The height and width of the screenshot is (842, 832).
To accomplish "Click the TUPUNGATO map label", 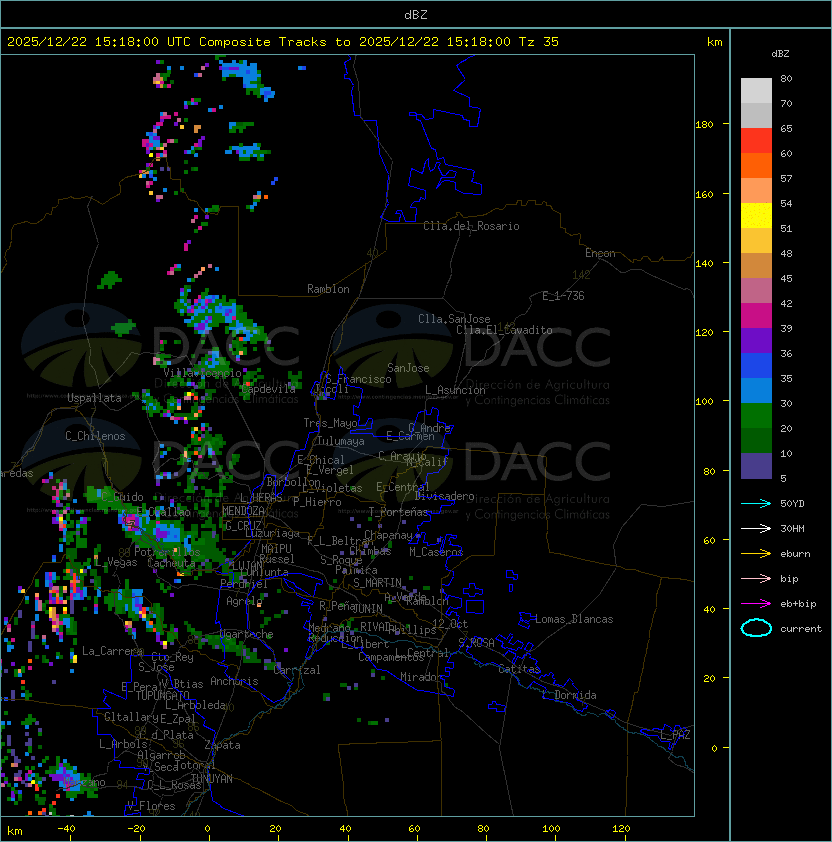I will (162, 695).
